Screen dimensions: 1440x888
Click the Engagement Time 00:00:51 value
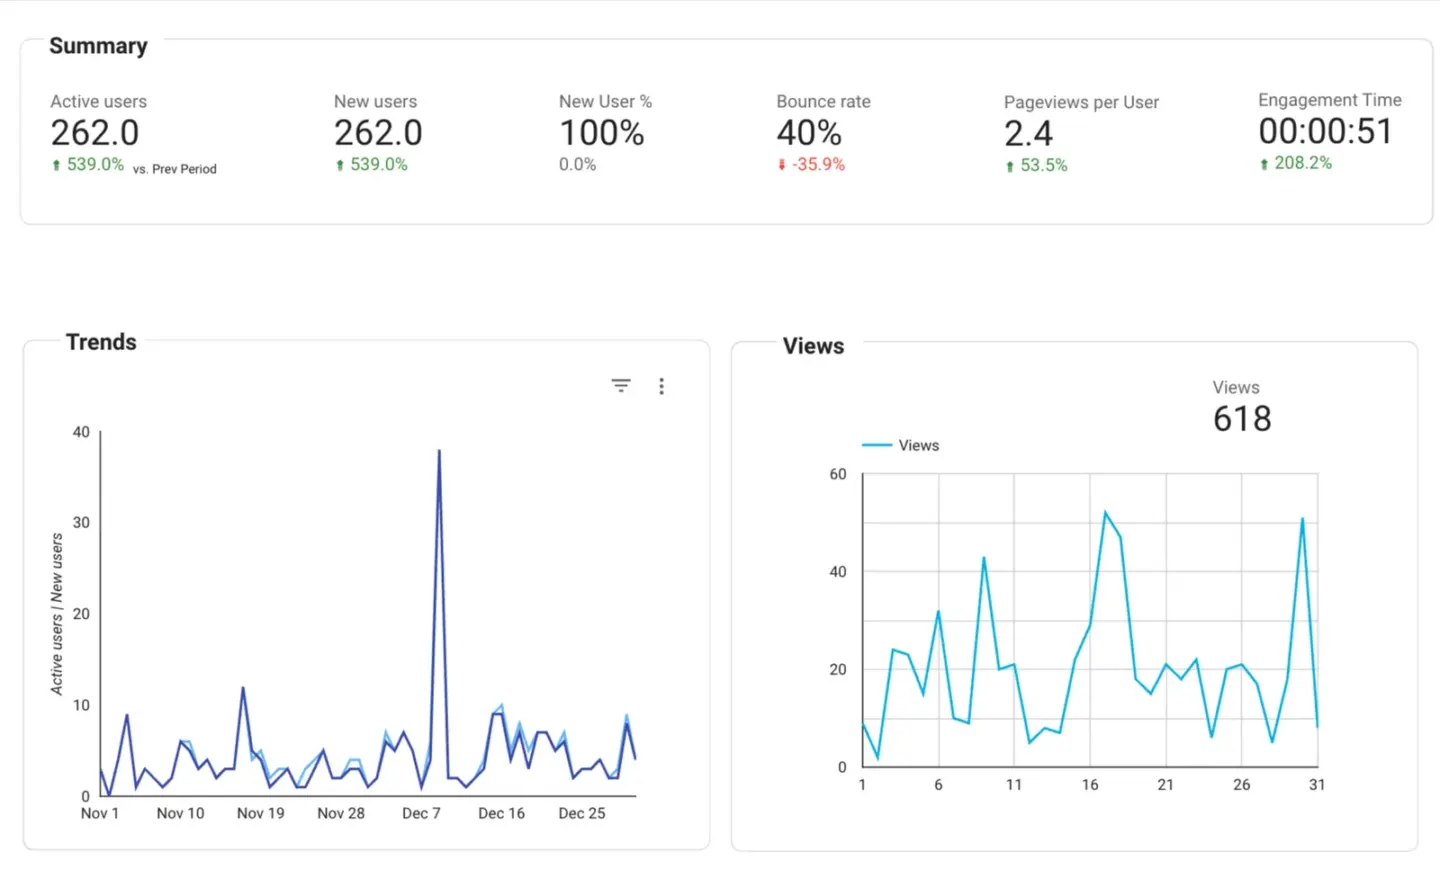click(x=1325, y=131)
